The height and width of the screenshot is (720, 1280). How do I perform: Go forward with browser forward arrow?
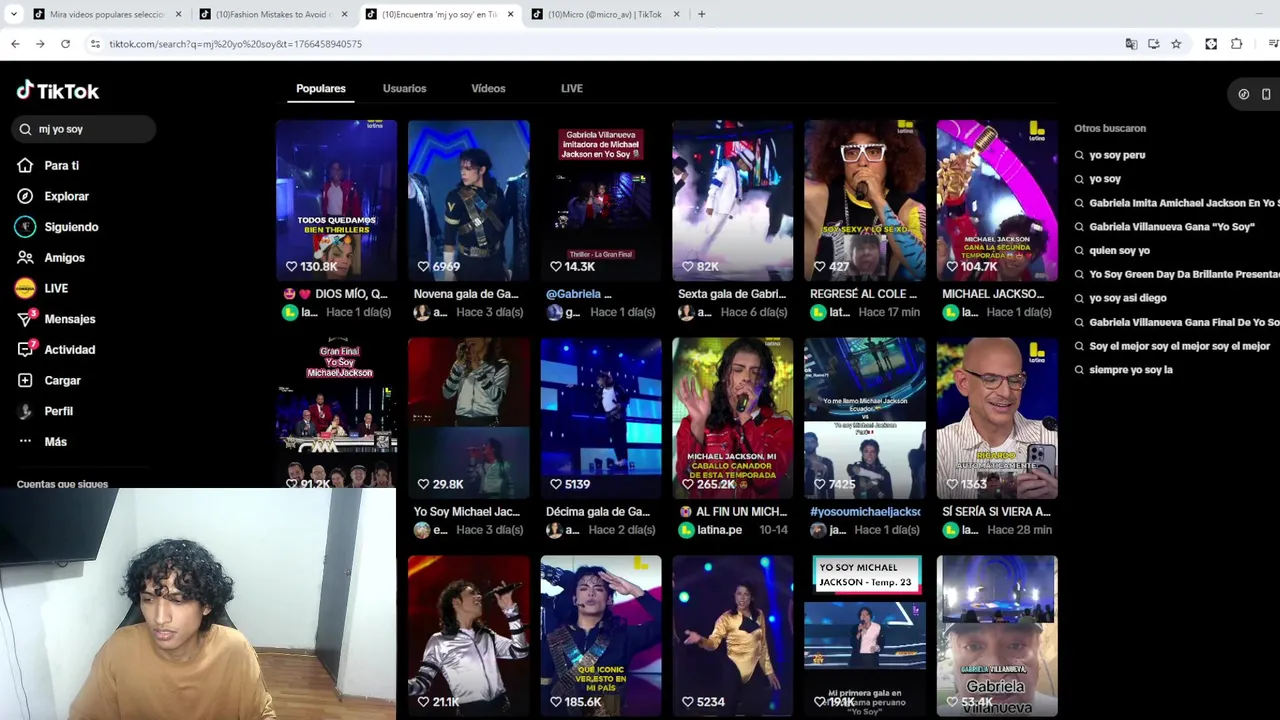[40, 44]
